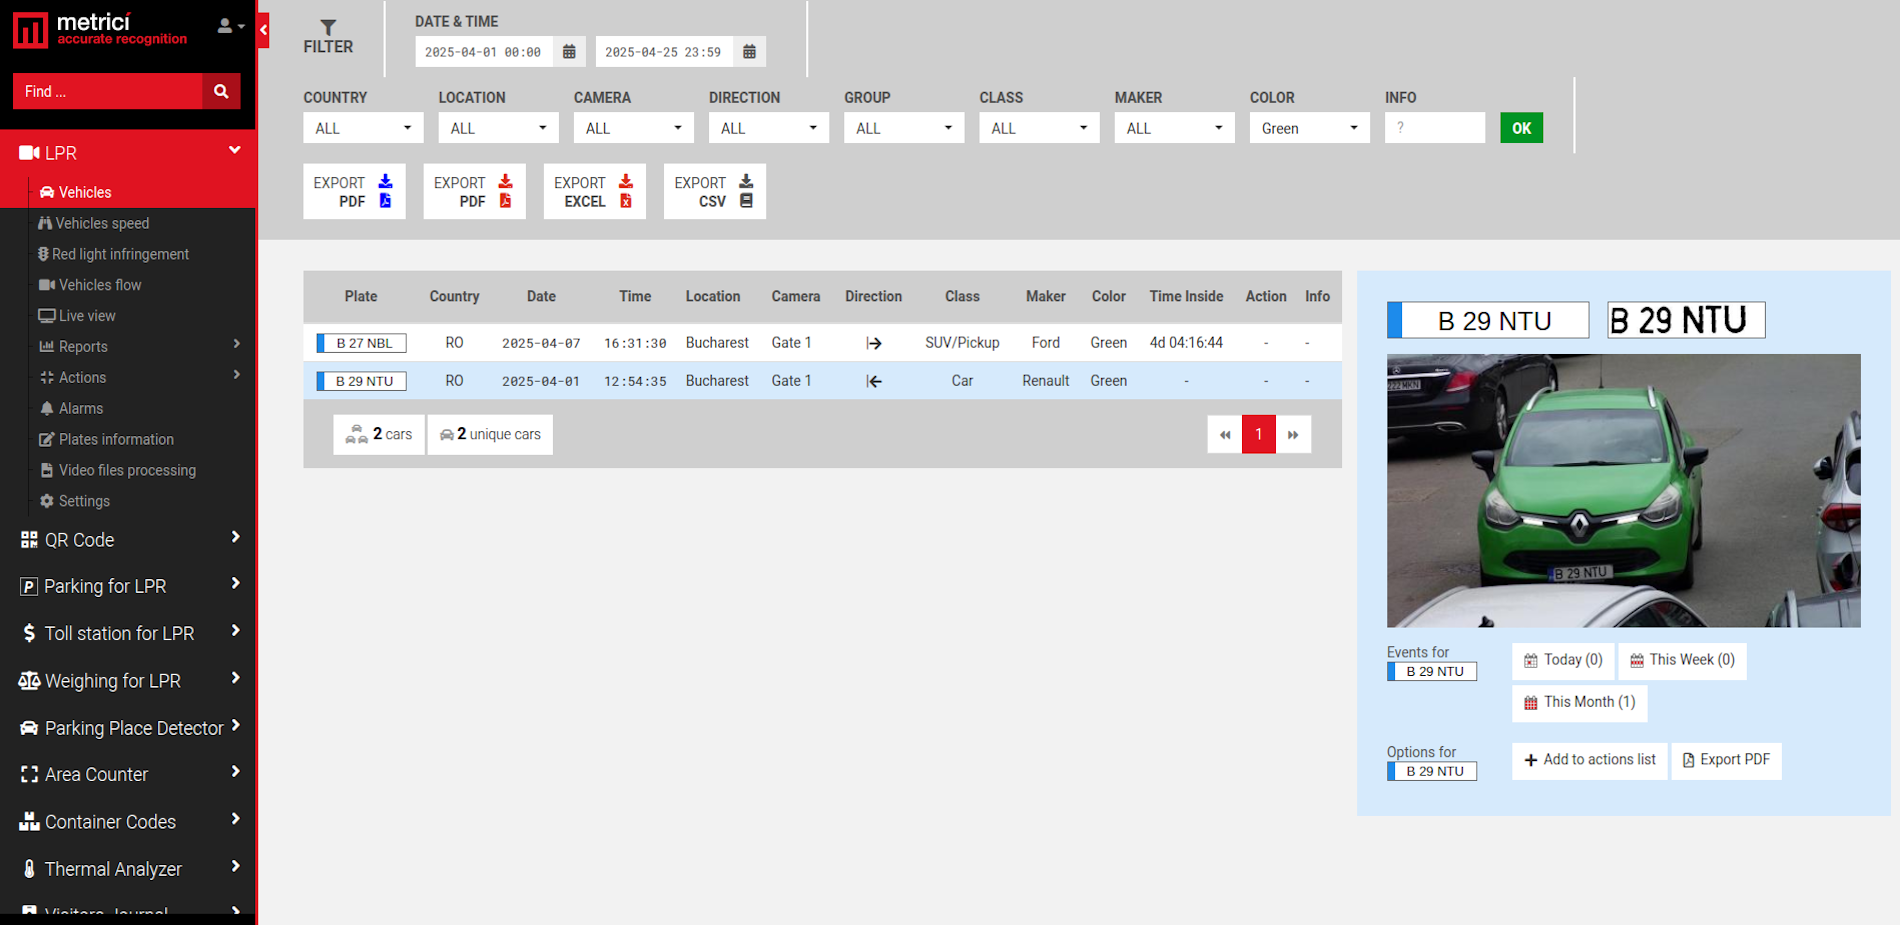The height and width of the screenshot is (925, 1900).
Task: Open the Group dropdown
Action: [x=904, y=128]
